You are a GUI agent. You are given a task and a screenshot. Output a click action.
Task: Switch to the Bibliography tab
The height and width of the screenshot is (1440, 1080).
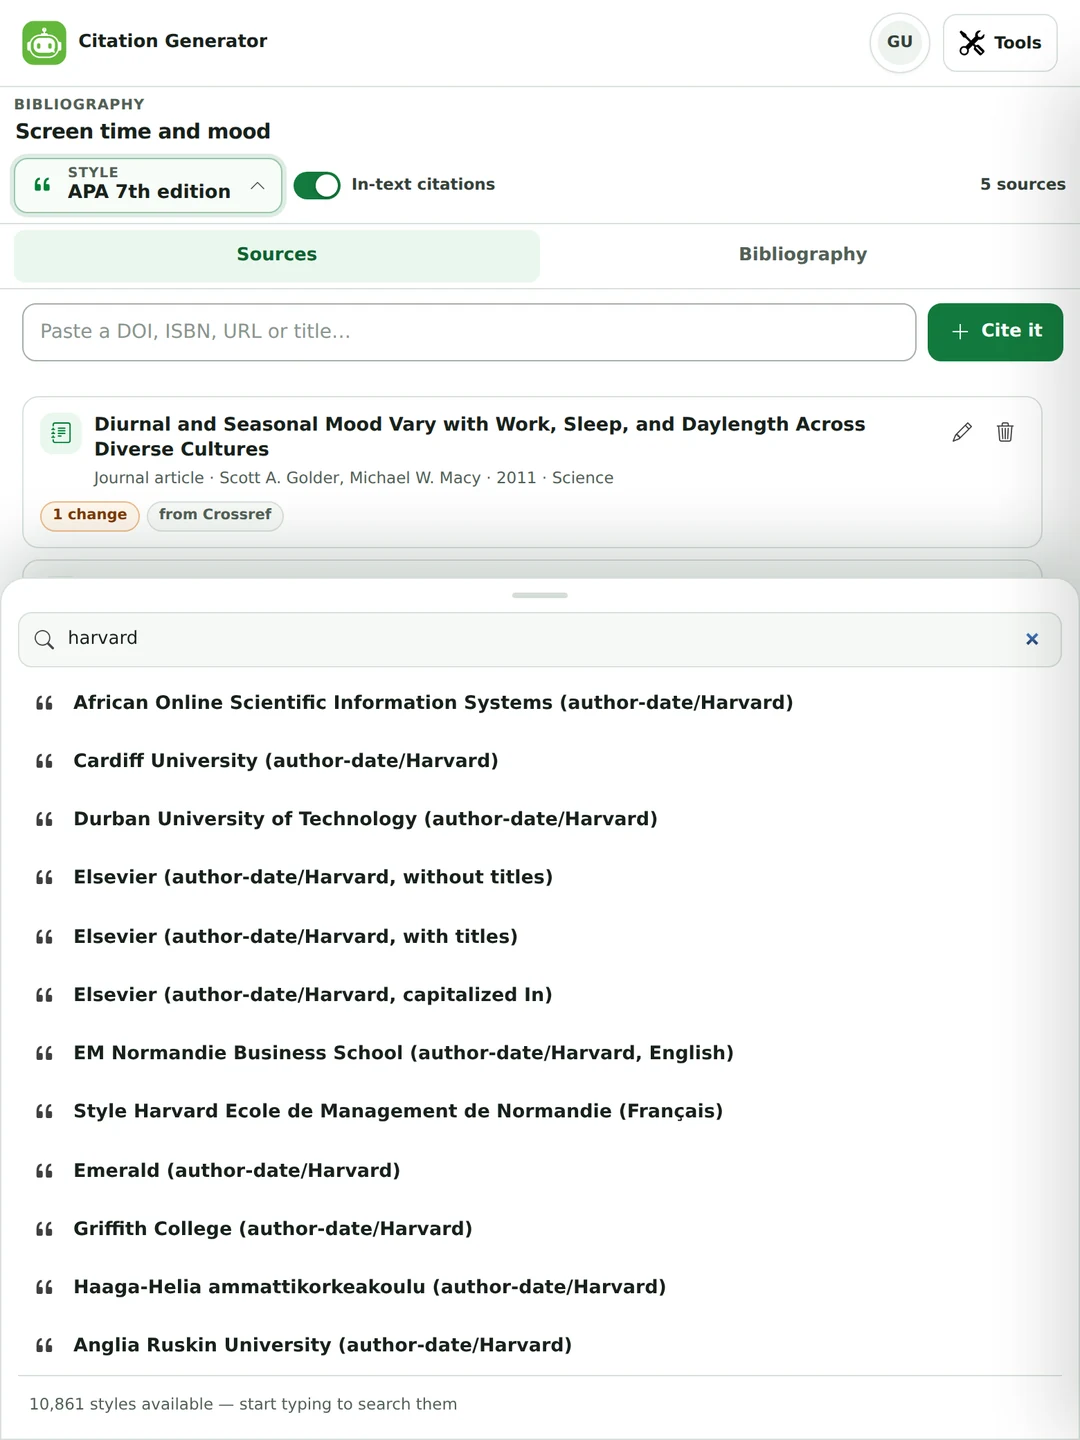tap(803, 255)
